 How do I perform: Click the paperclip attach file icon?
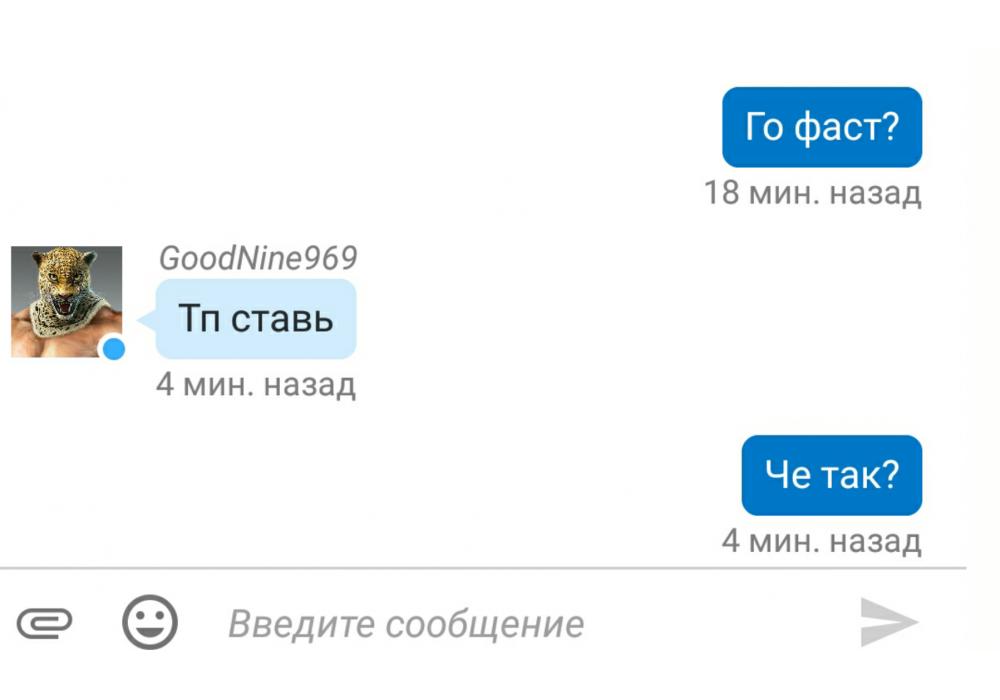point(45,624)
